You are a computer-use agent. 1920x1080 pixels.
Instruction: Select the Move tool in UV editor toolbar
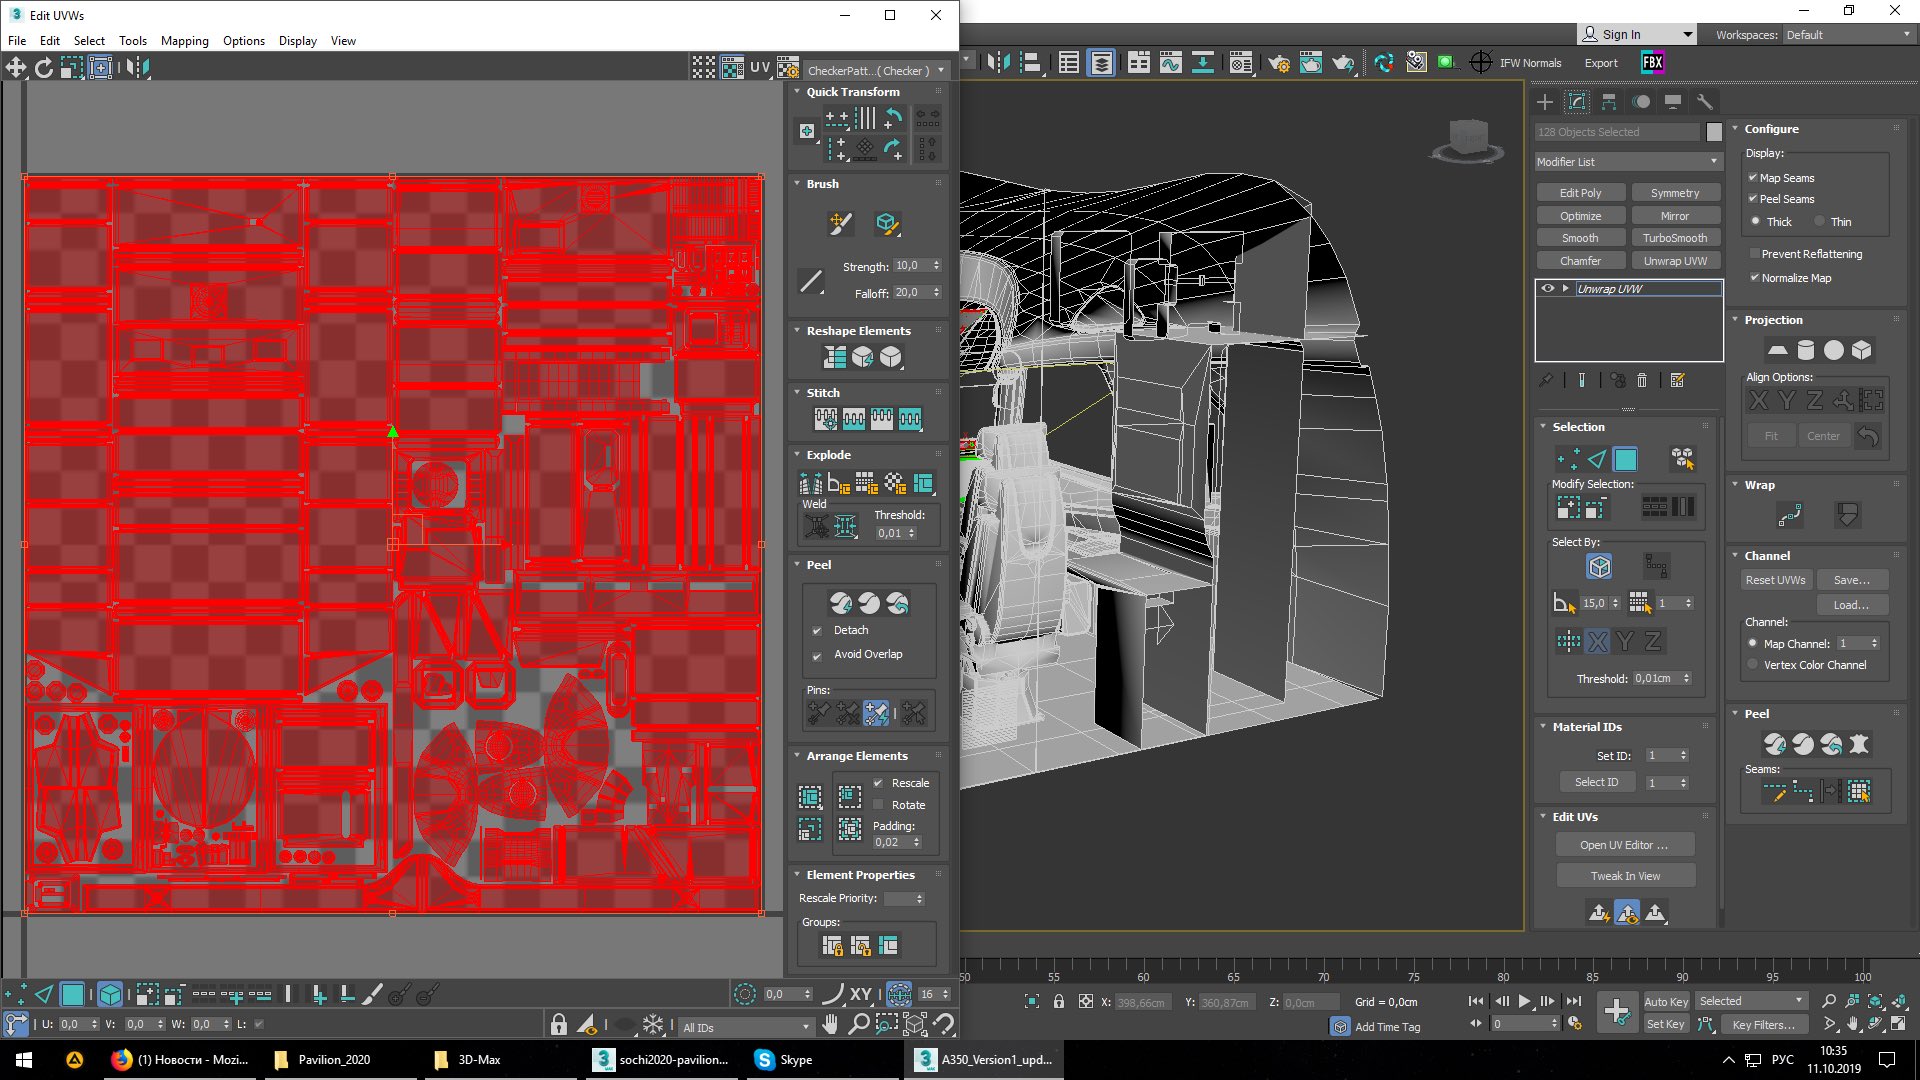click(x=16, y=68)
